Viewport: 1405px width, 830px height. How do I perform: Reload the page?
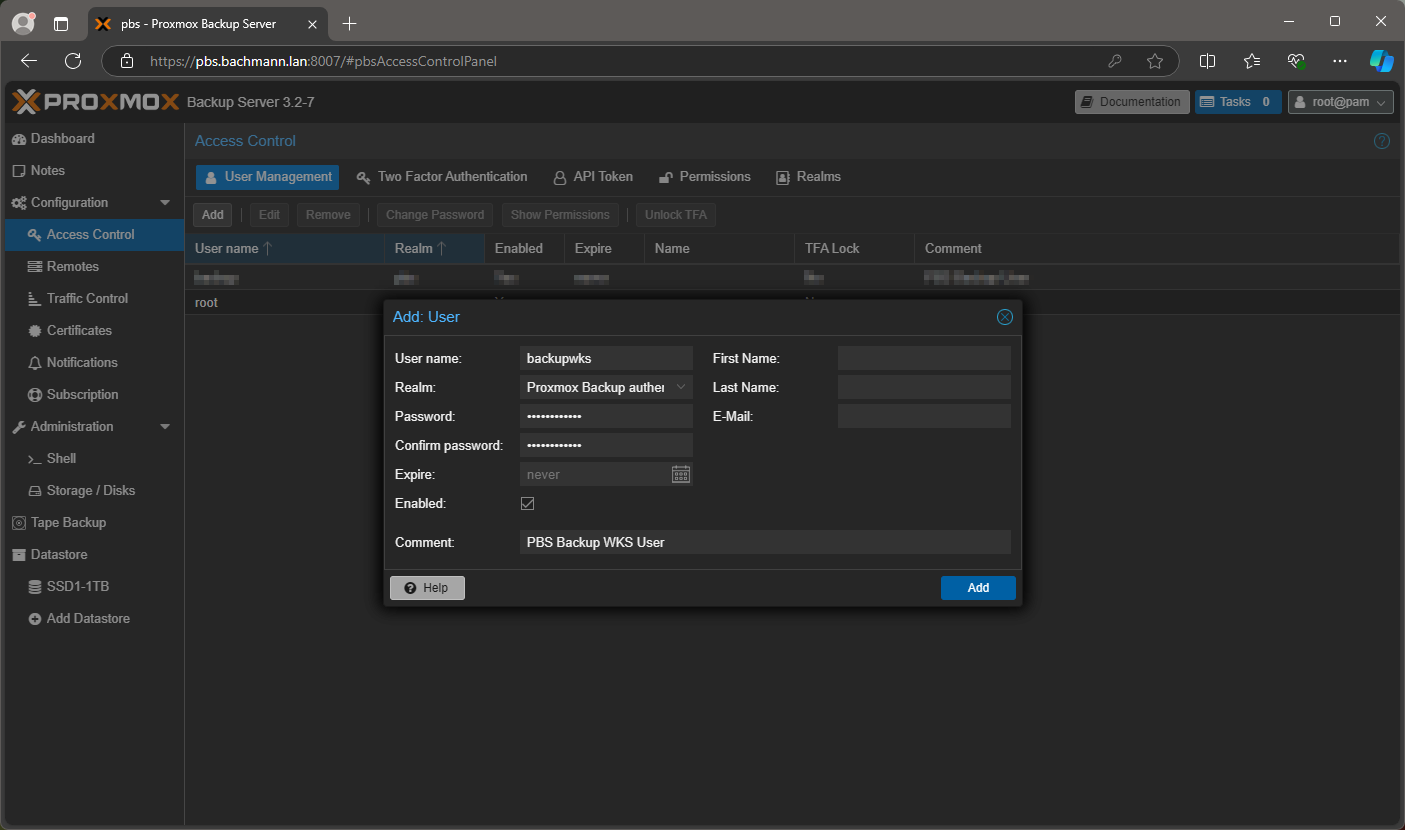(x=73, y=61)
